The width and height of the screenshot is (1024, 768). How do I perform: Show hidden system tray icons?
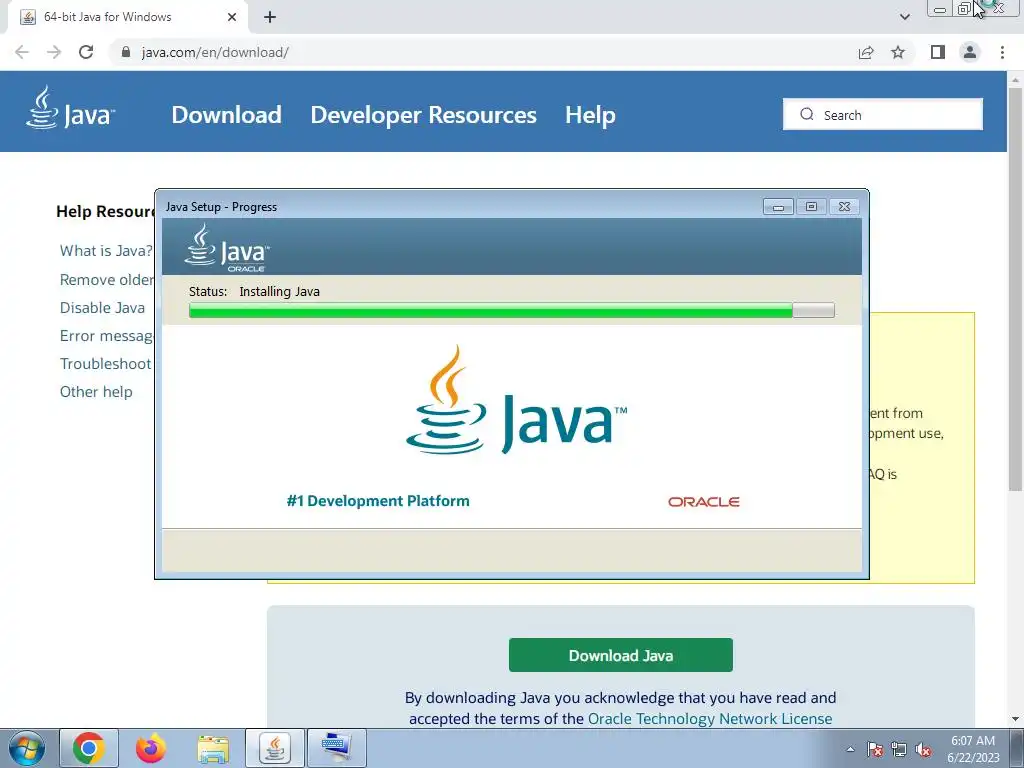coord(850,749)
